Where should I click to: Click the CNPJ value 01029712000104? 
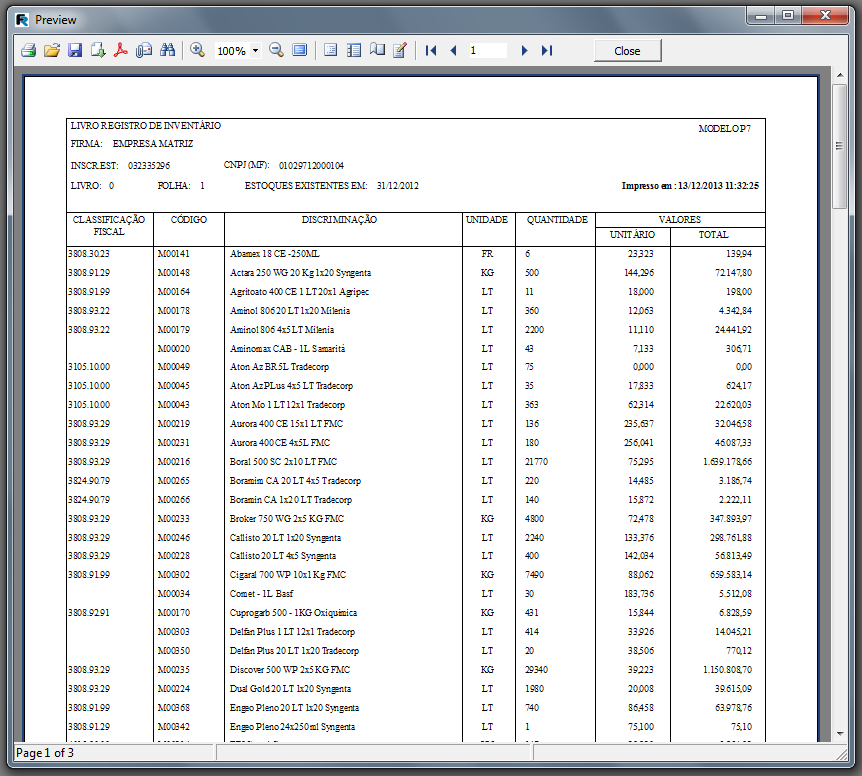tap(311, 165)
